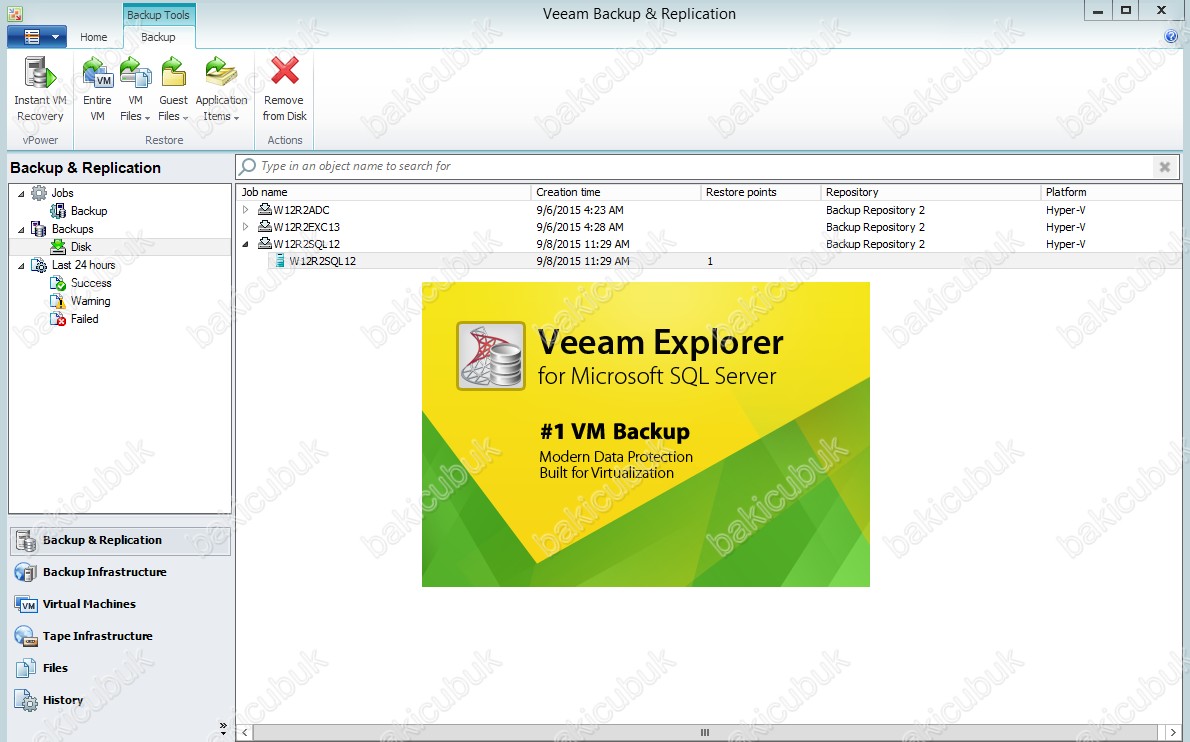Screen dimensions: 1190x742
Task: Sort by the Restore points column
Action: coord(761,192)
